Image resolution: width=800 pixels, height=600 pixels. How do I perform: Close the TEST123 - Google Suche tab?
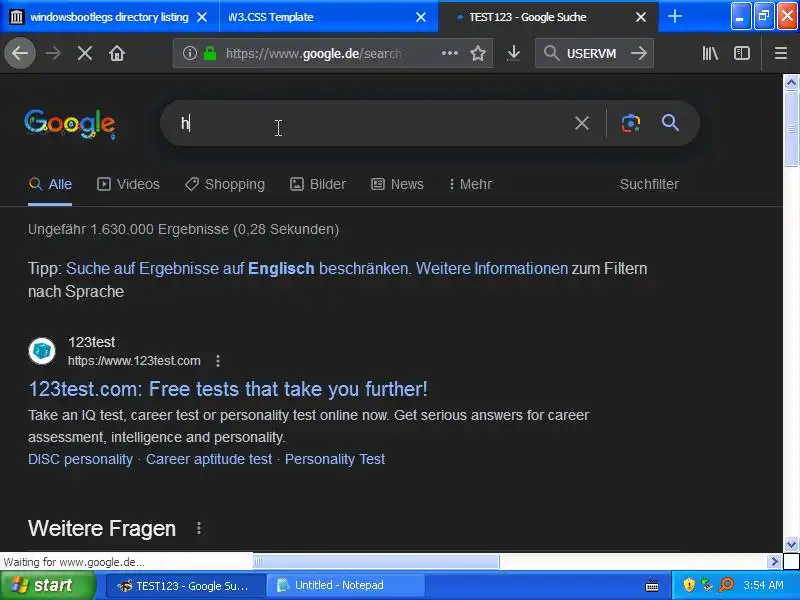pyautogui.click(x=641, y=17)
